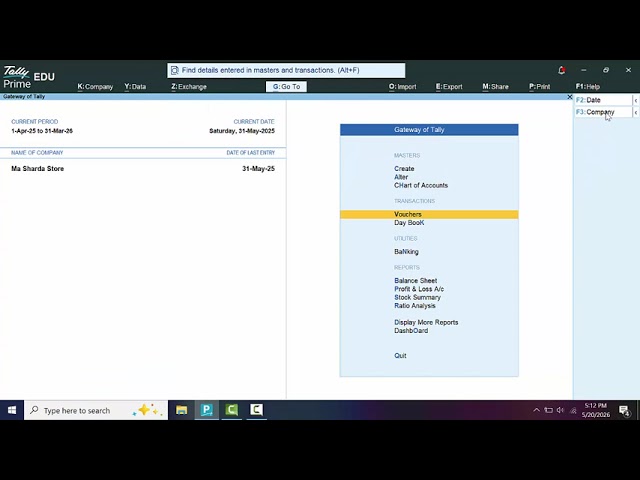This screenshot has height=480, width=640.
Task: Open the F1: Help menu
Action: point(588,87)
